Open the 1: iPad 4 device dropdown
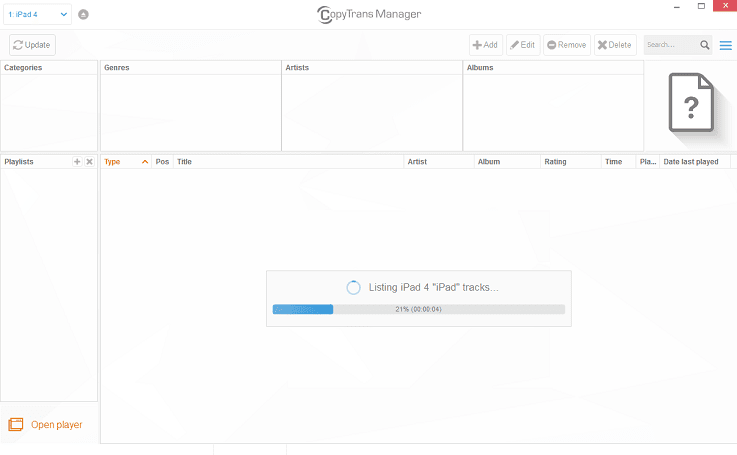Image resolution: width=737 pixels, height=455 pixels. pos(37,15)
